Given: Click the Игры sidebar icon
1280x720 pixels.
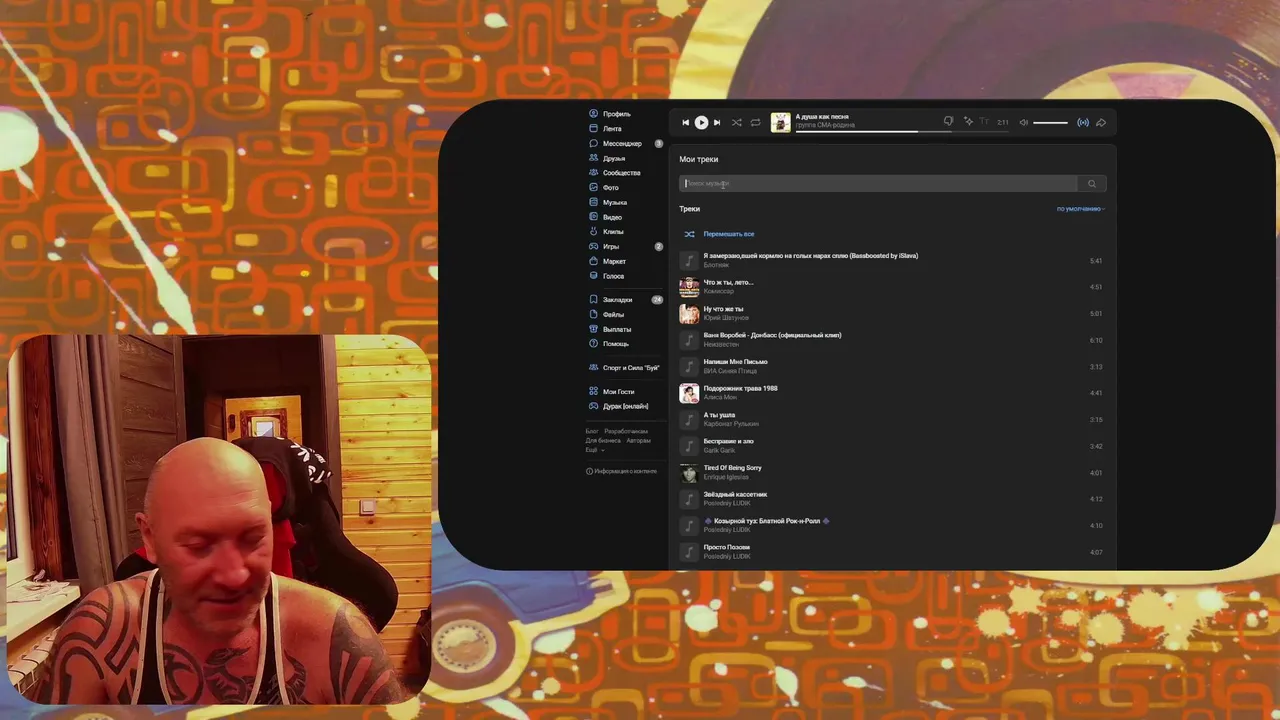Looking at the screenshot, I should pyautogui.click(x=593, y=246).
